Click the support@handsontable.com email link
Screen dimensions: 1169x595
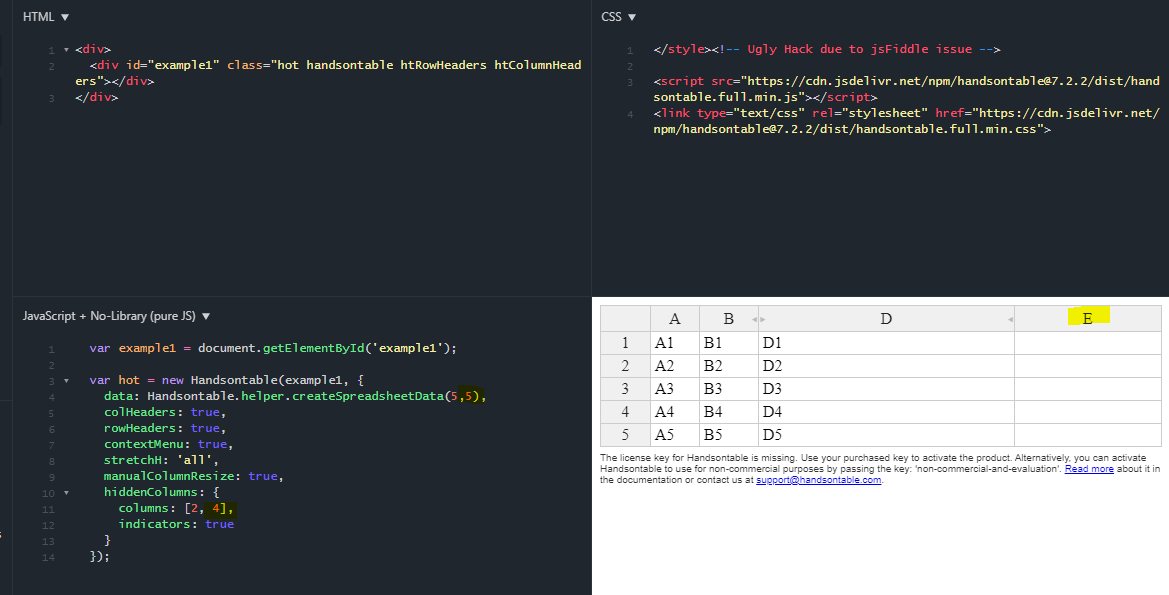(818, 480)
